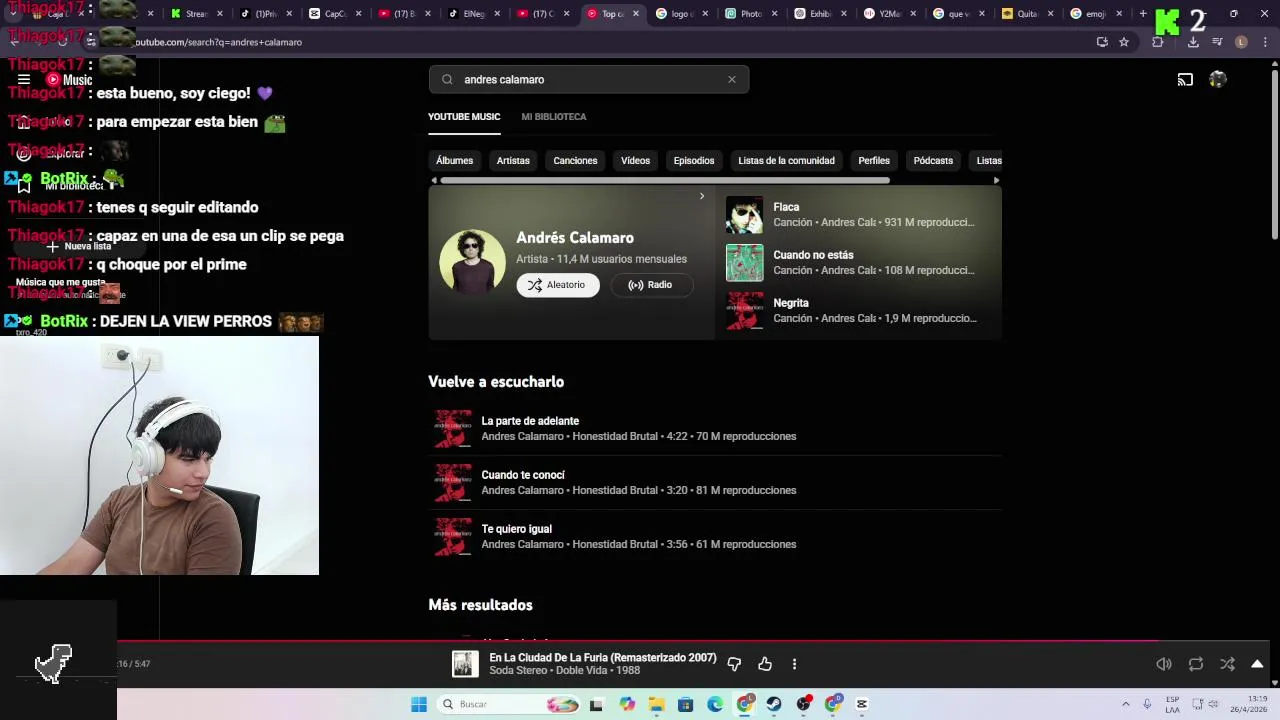1280x720 pixels.
Task: Play Andrés Calamaro in Aleatorio shuffle
Action: pos(557,285)
